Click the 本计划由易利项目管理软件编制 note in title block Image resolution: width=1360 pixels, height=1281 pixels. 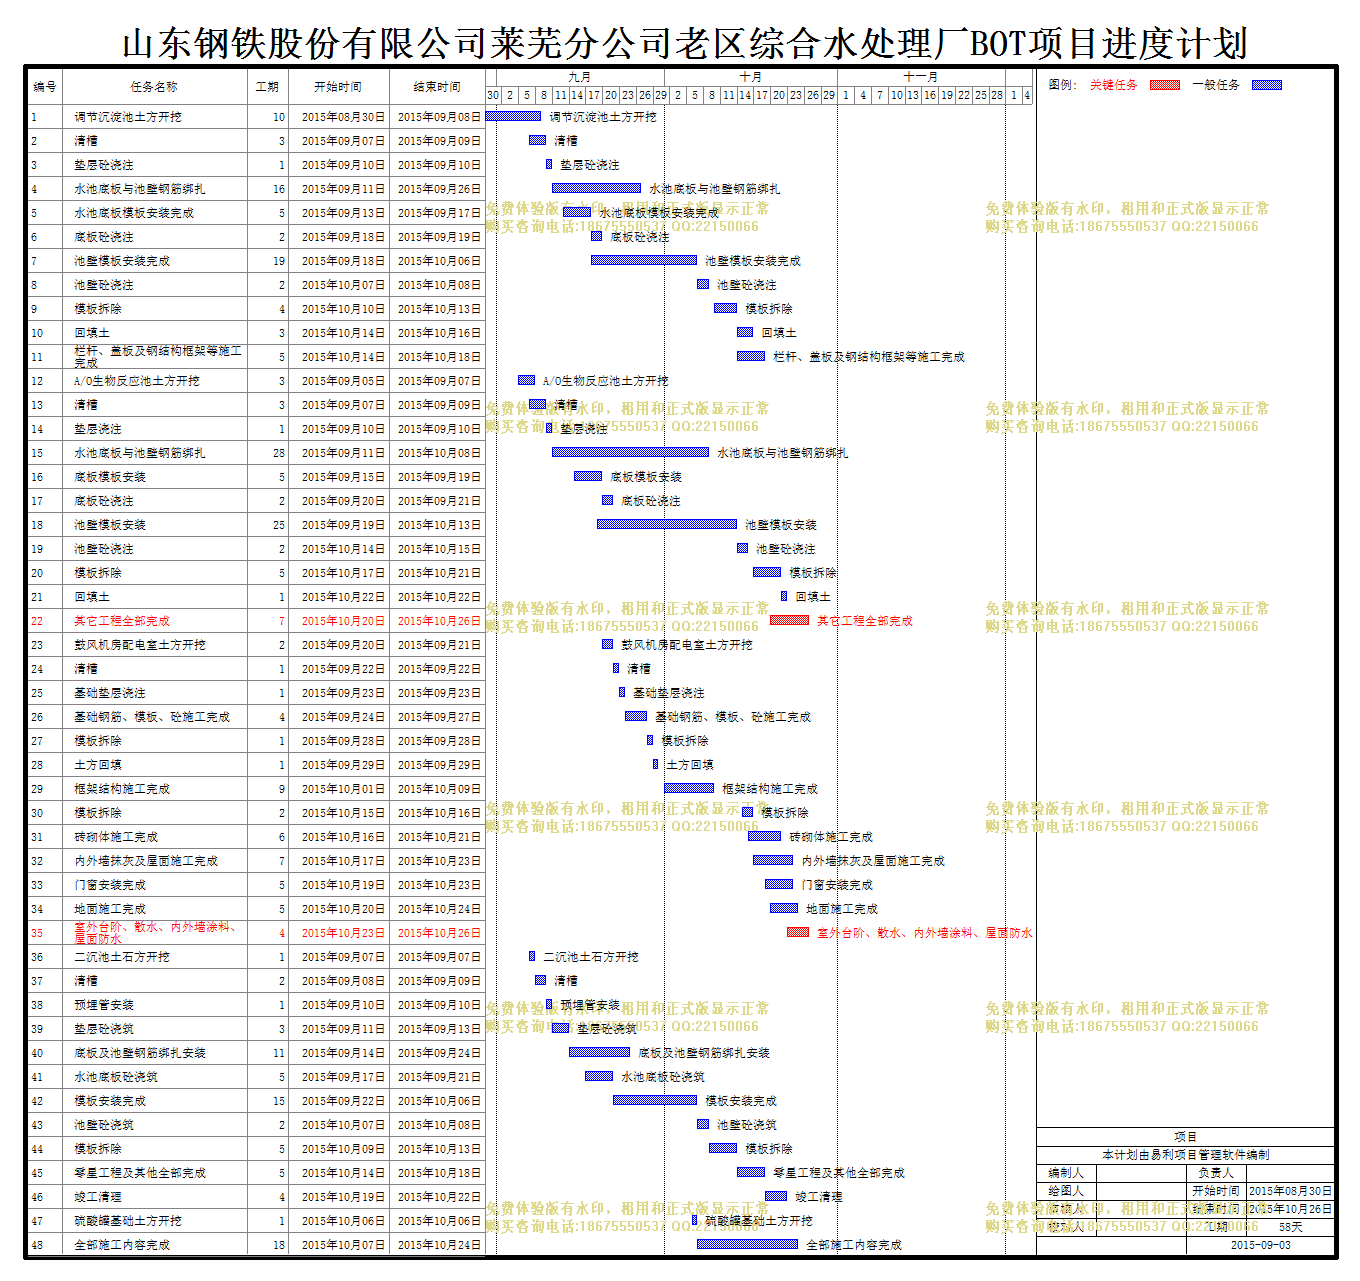click(1186, 1154)
